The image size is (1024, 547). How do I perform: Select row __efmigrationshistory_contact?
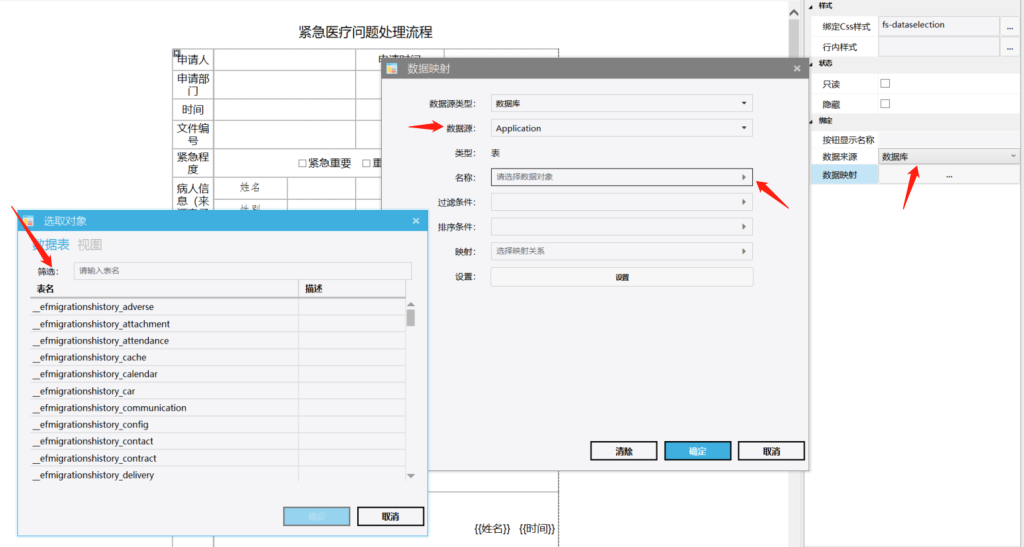pyautogui.click(x=217, y=441)
